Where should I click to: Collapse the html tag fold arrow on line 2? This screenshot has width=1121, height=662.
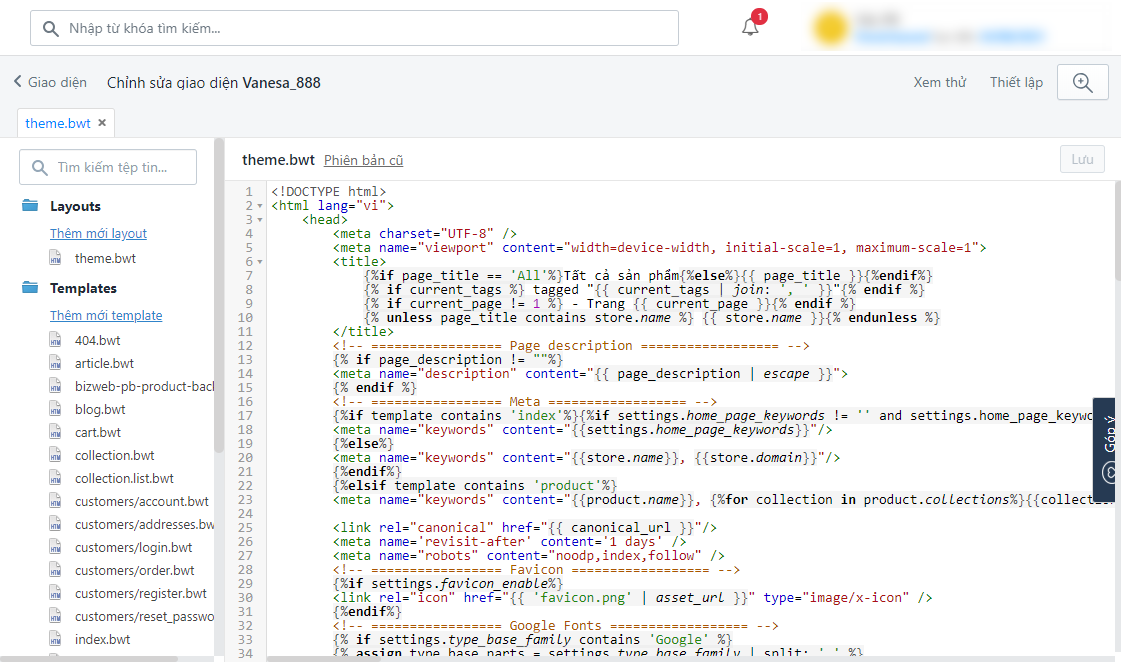point(260,206)
